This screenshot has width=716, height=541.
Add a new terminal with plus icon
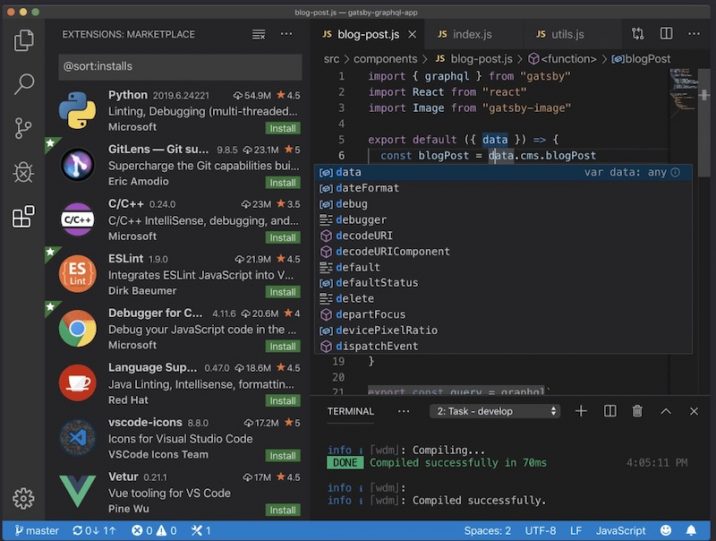(581, 411)
